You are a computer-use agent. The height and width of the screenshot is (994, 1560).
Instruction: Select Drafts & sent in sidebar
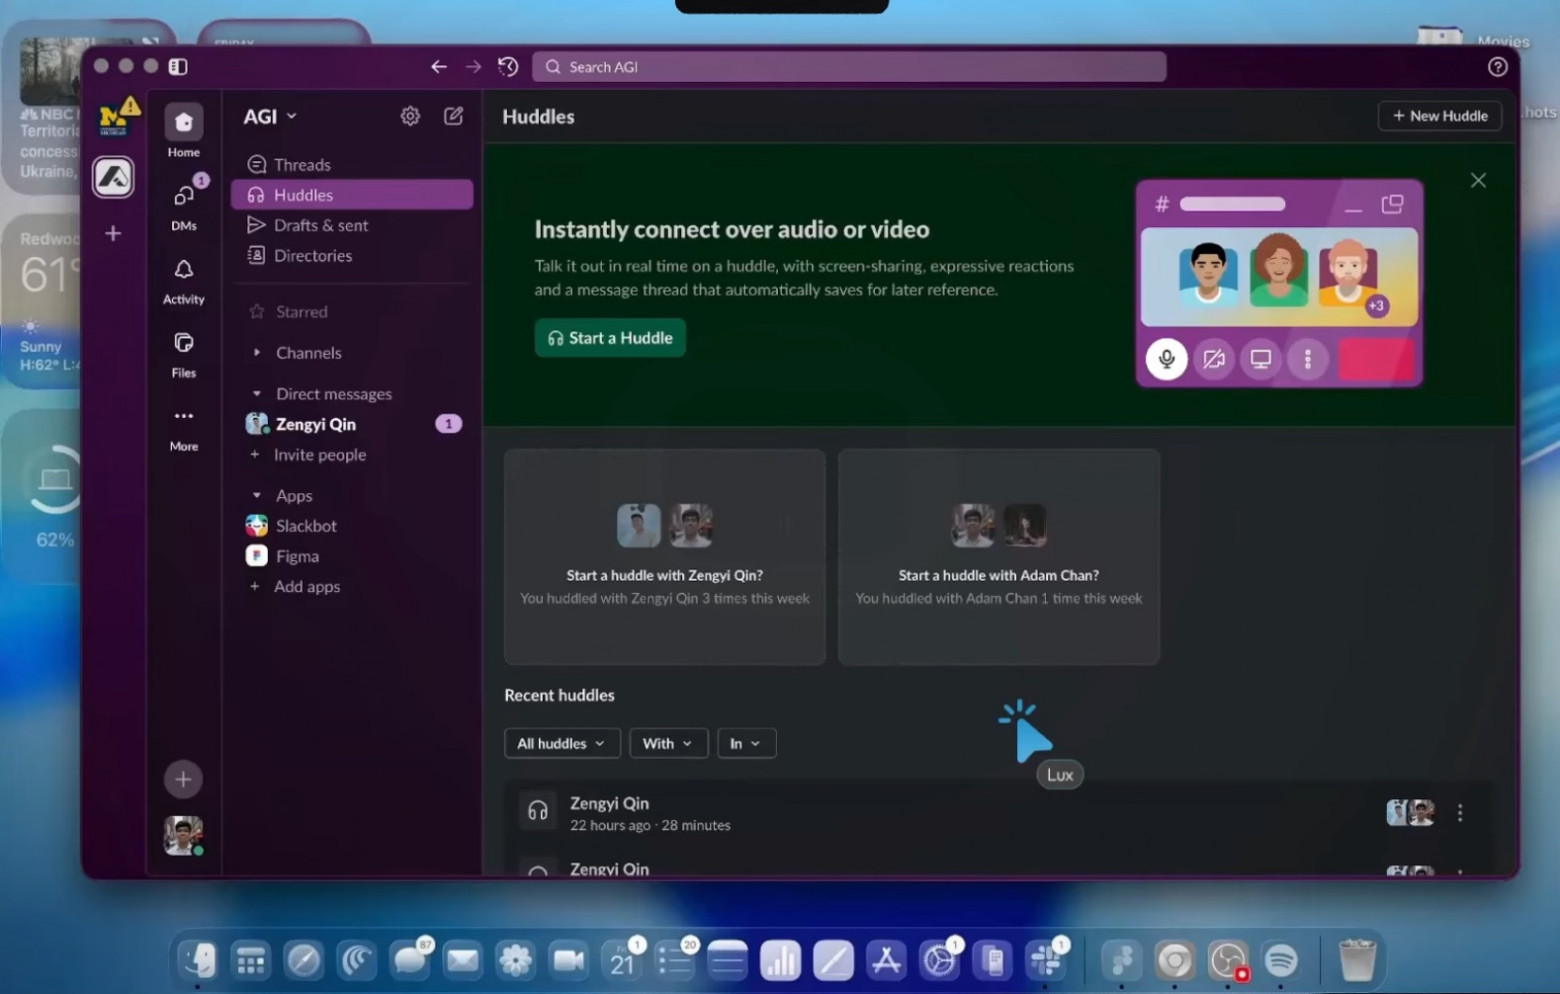tap(320, 226)
